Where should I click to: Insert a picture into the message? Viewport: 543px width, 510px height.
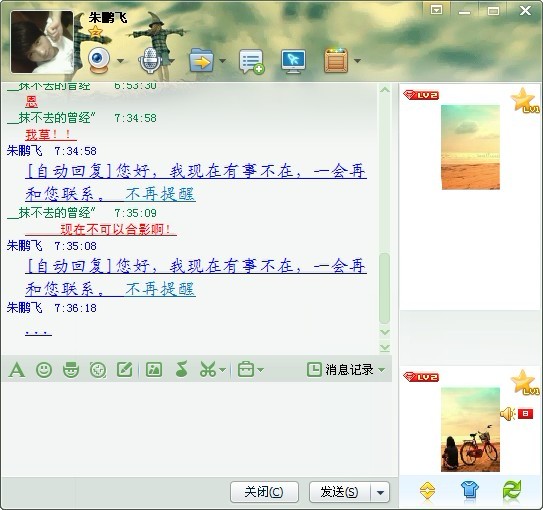[x=154, y=369]
